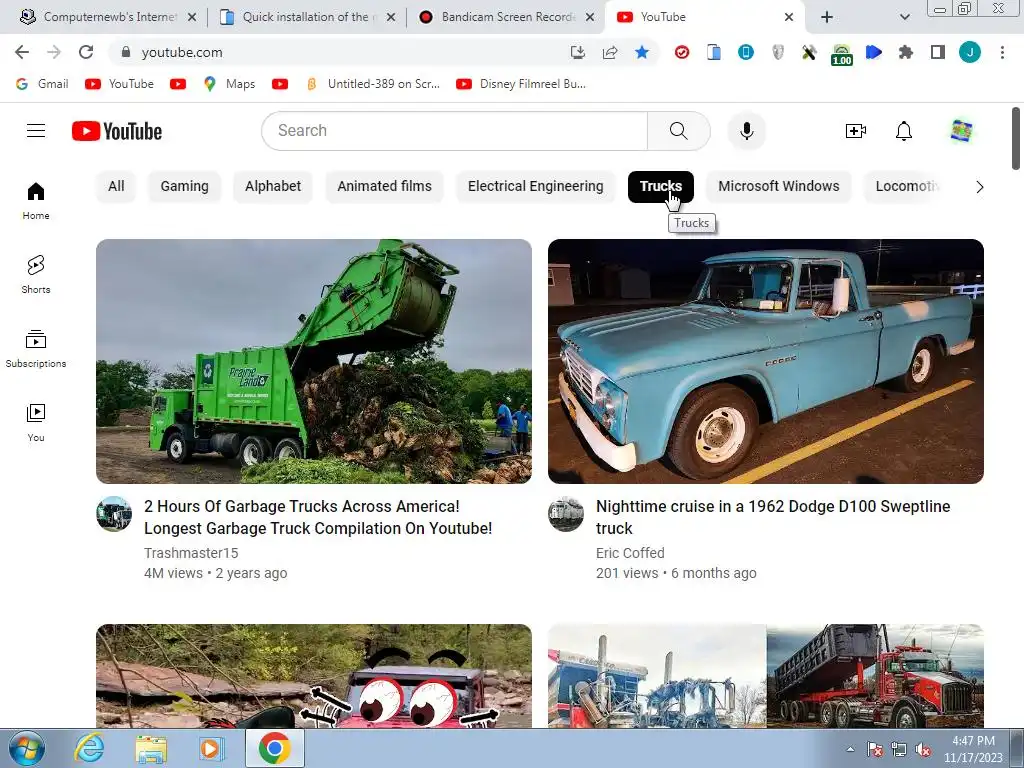The height and width of the screenshot is (768, 1024).
Task: Switch to Bandicam Screen Recorder tab
Action: [506, 17]
